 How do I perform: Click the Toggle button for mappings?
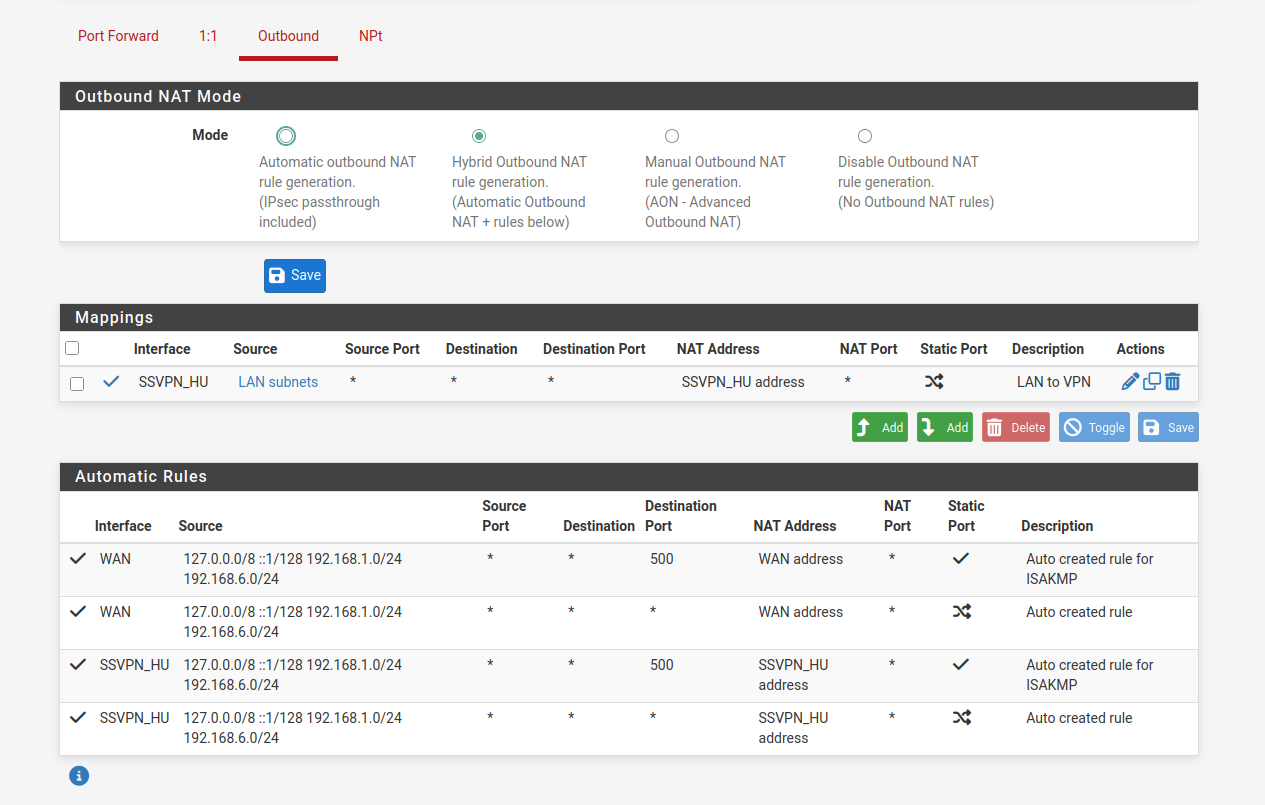click(1094, 427)
